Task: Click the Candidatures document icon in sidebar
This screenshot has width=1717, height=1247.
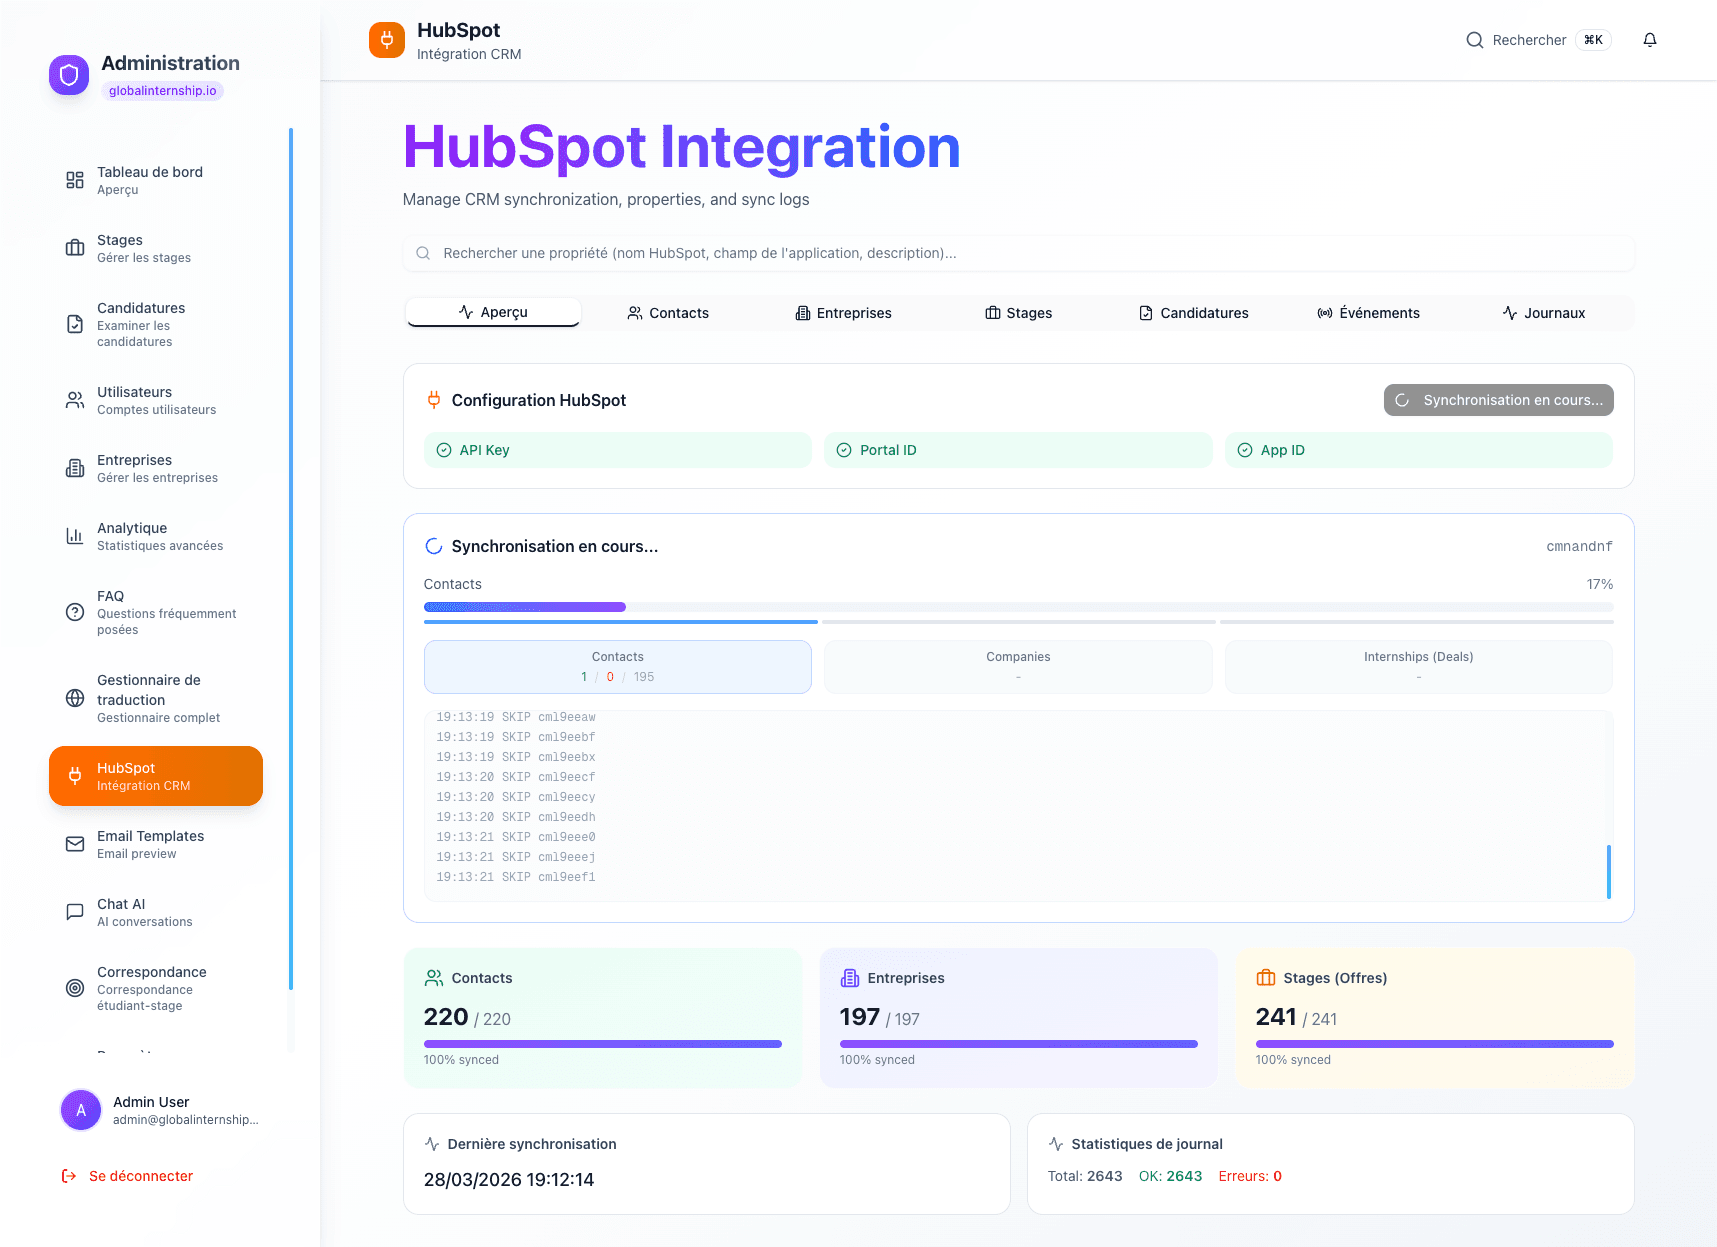Action: [75, 324]
